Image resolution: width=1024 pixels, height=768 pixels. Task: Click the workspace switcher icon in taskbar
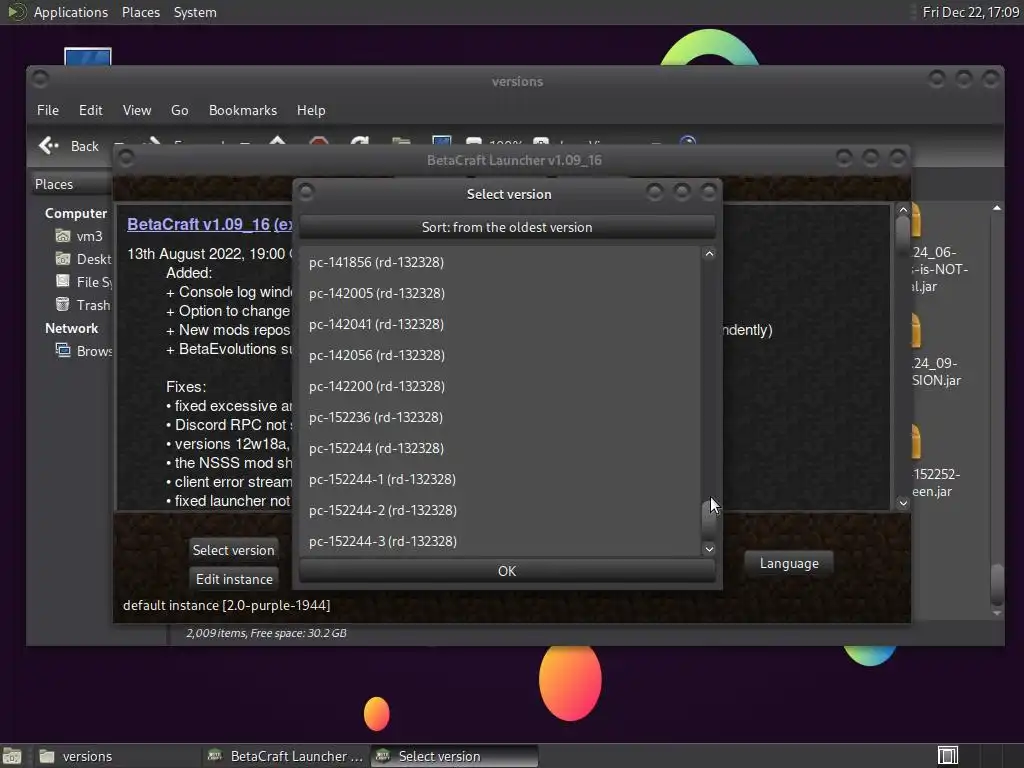point(948,756)
